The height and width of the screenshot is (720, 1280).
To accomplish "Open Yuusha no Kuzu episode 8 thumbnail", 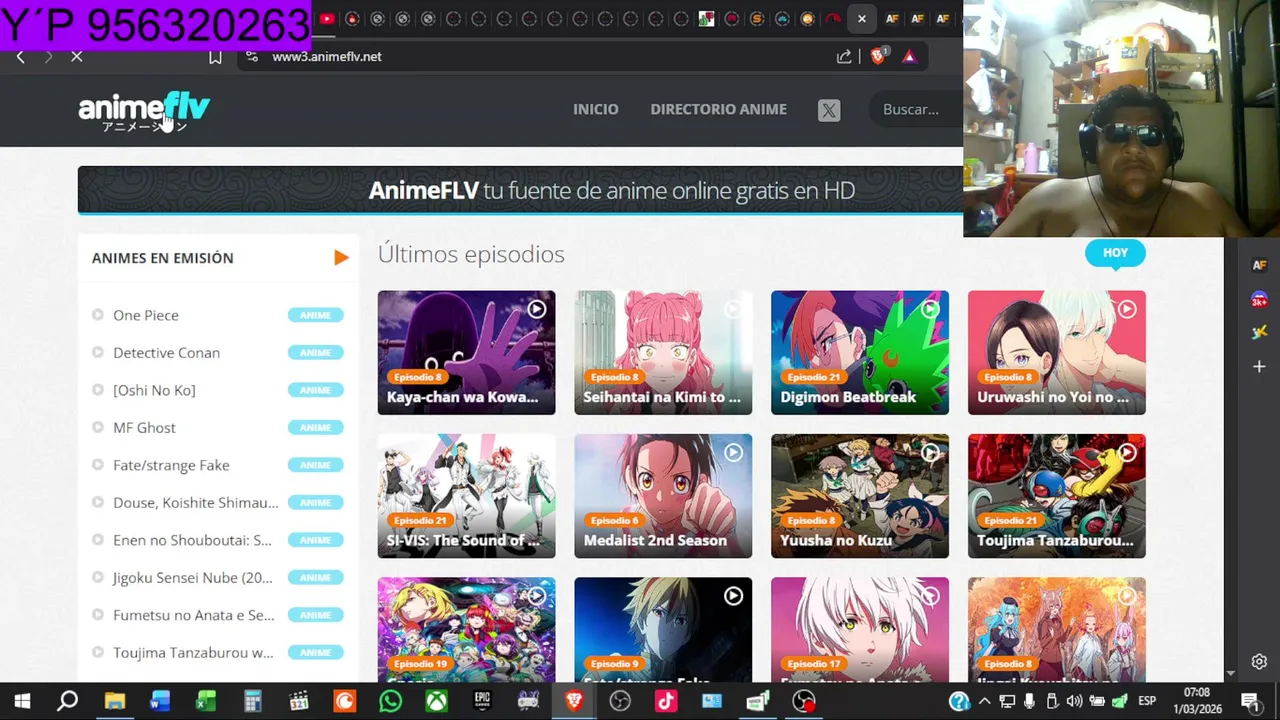I will point(860,496).
